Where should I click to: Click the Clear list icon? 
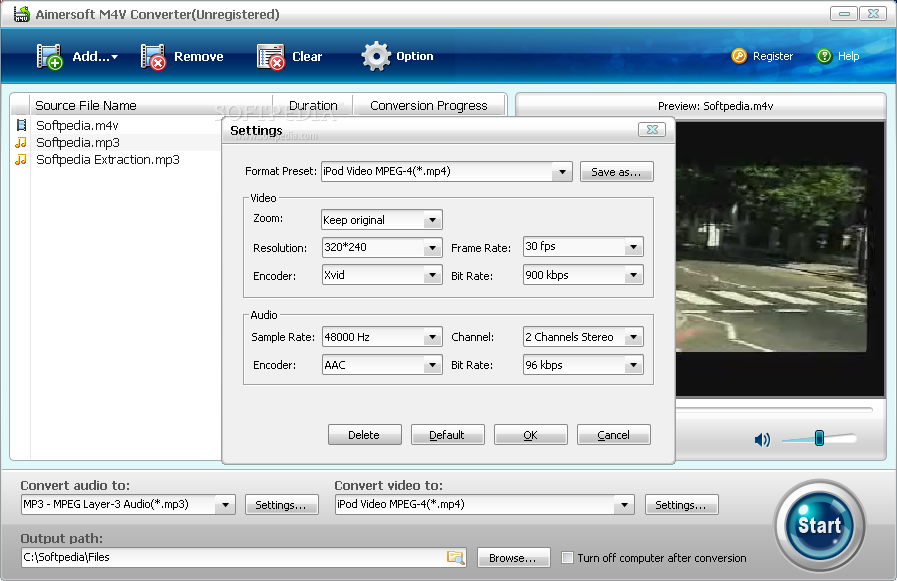(271, 57)
